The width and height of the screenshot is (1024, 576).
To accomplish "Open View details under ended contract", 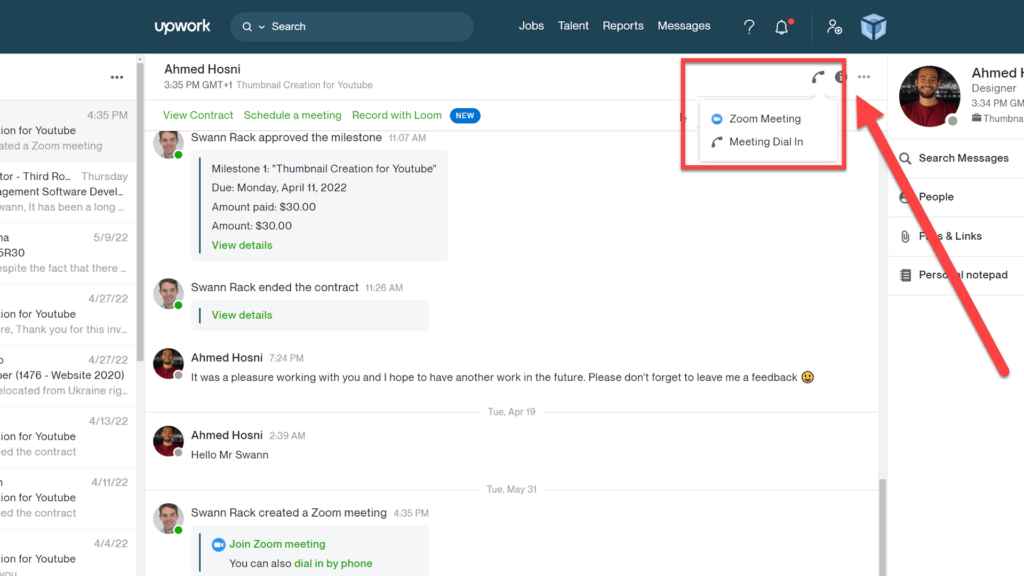I will click(x=242, y=315).
